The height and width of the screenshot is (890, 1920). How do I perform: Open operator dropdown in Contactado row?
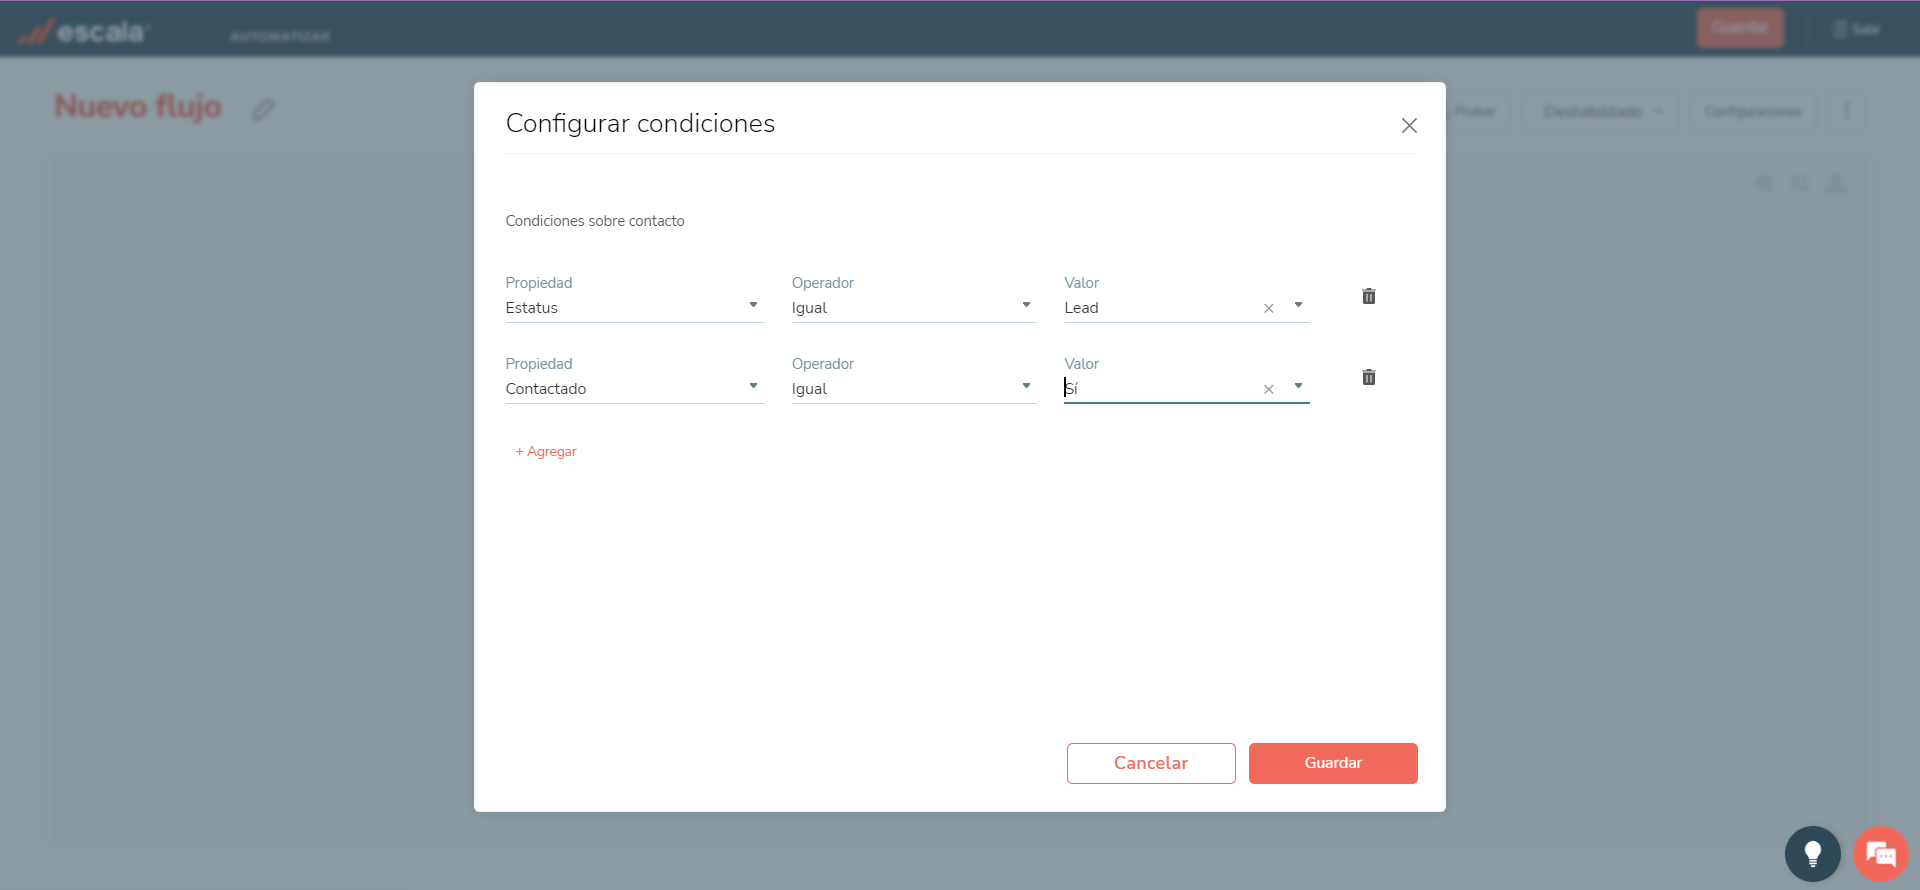(x=914, y=389)
